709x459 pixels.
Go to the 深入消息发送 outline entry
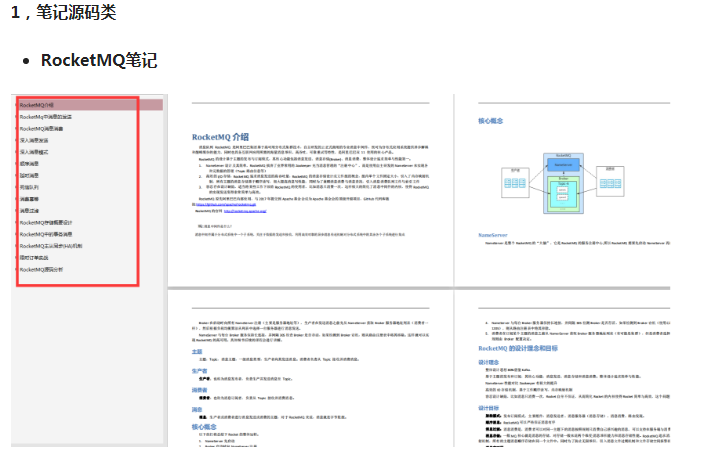coord(34,140)
